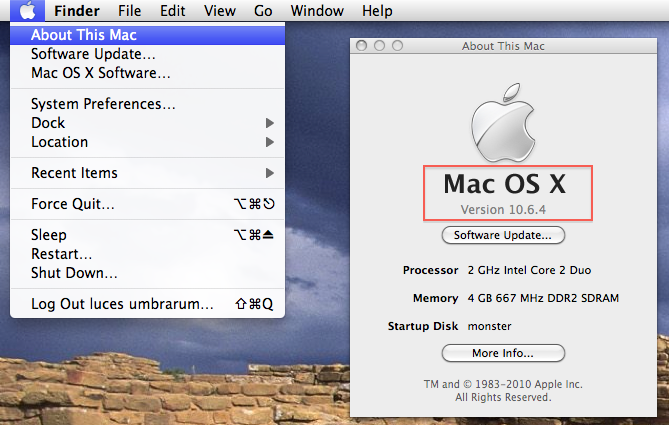669x425 pixels.
Task: Open the Go menu
Action: 263,10
